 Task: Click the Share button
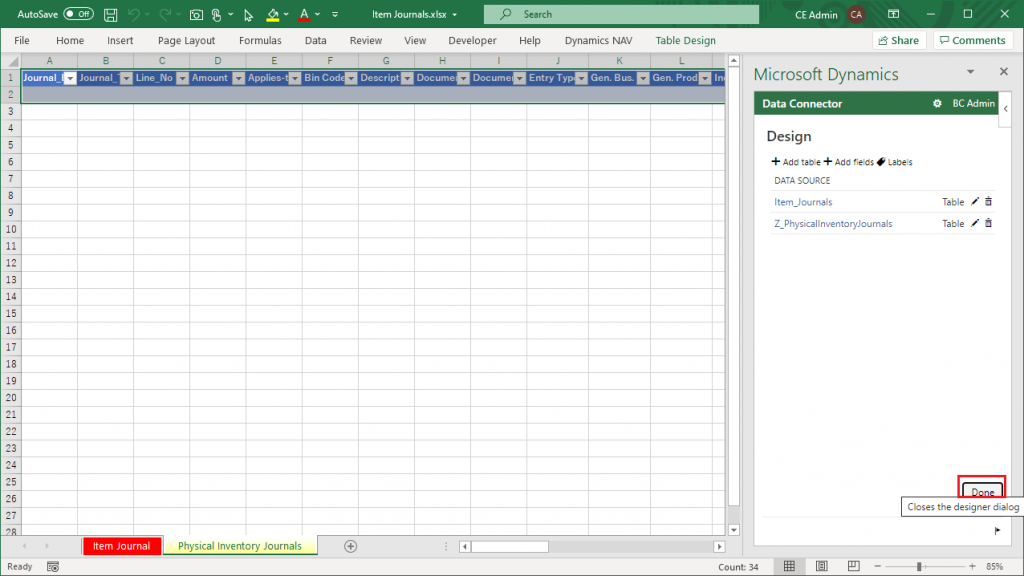pyautogui.click(x=899, y=40)
